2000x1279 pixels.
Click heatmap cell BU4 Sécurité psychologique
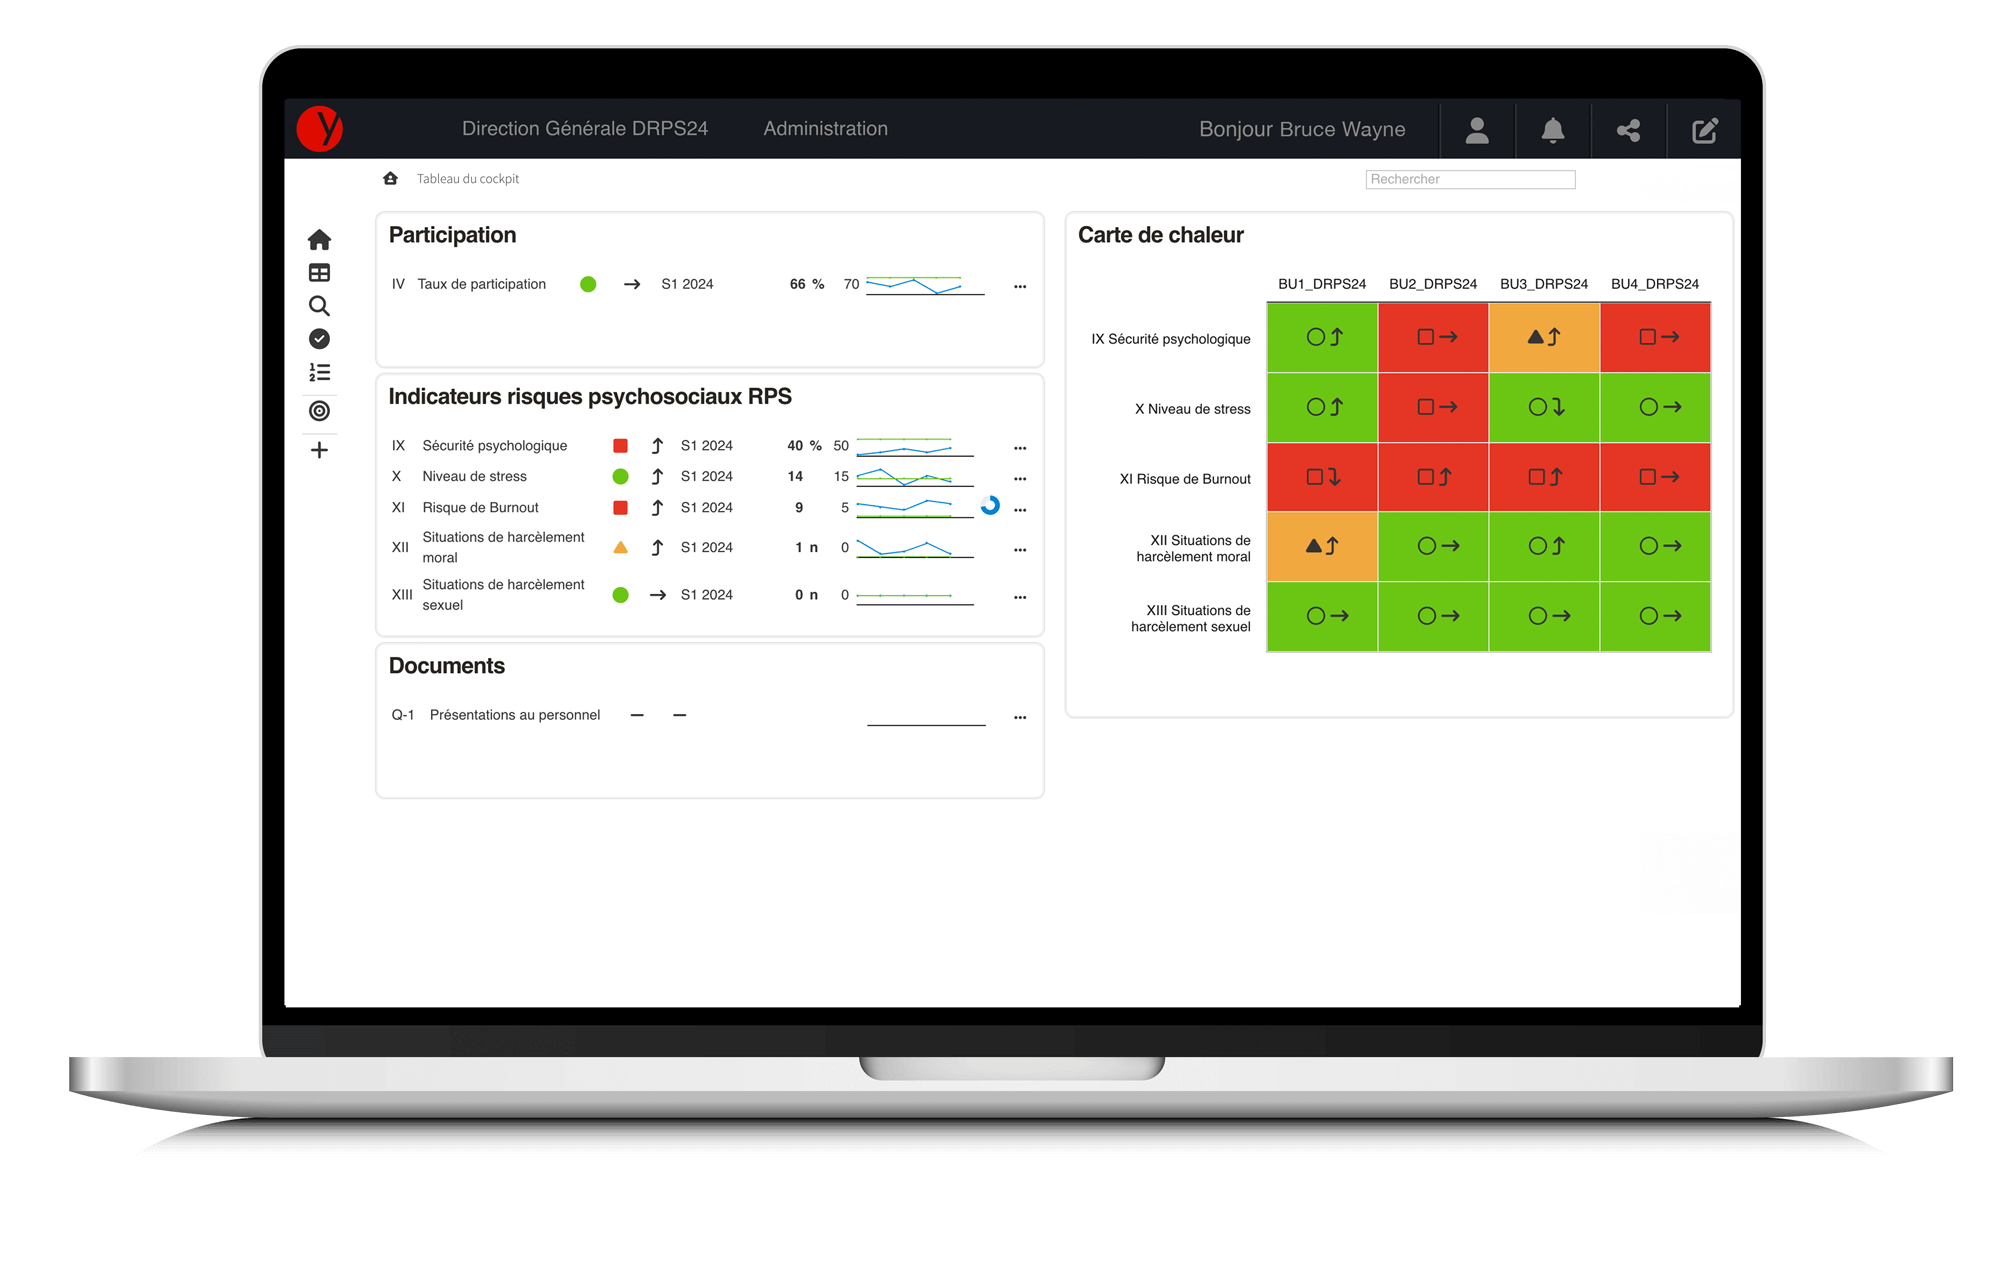click(x=1655, y=338)
